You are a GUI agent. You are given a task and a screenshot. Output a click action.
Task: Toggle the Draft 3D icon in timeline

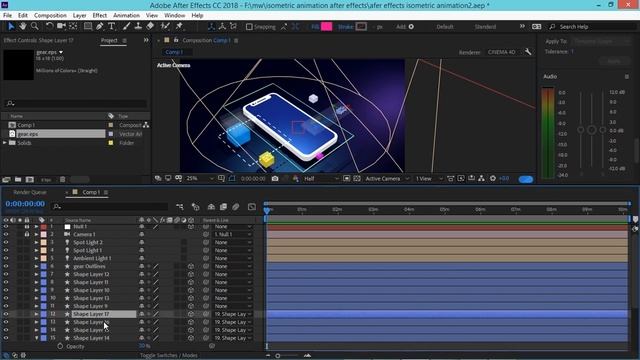click(196, 207)
